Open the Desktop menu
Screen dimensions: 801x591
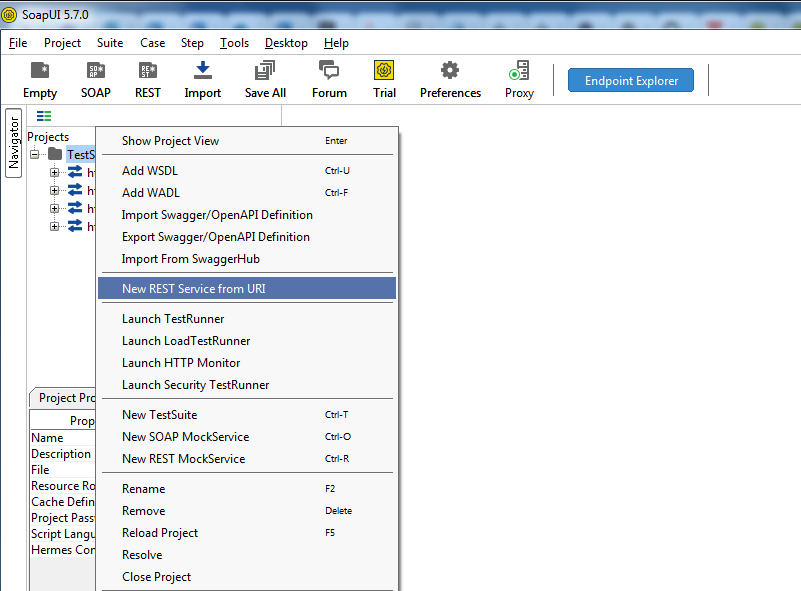click(x=286, y=43)
